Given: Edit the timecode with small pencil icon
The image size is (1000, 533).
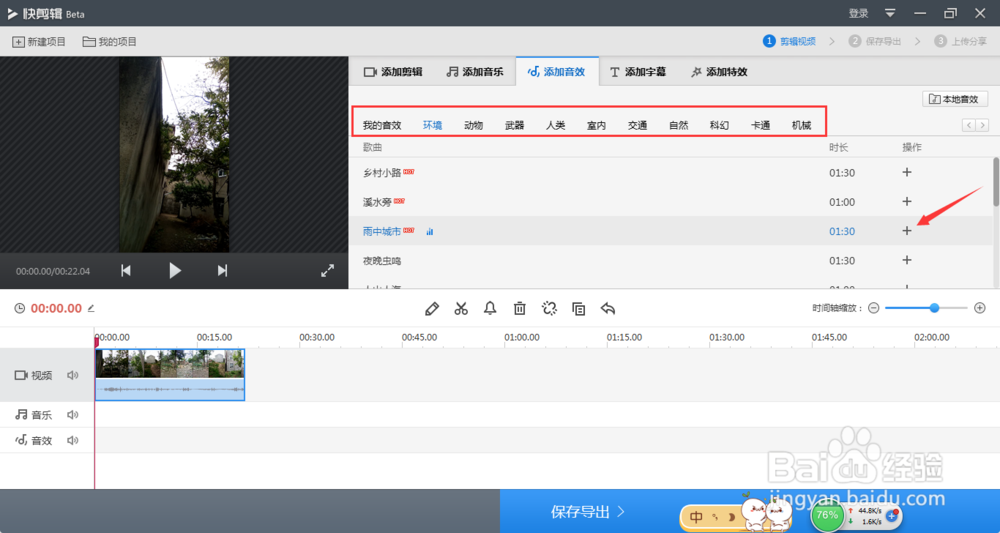Looking at the screenshot, I should tap(91, 309).
